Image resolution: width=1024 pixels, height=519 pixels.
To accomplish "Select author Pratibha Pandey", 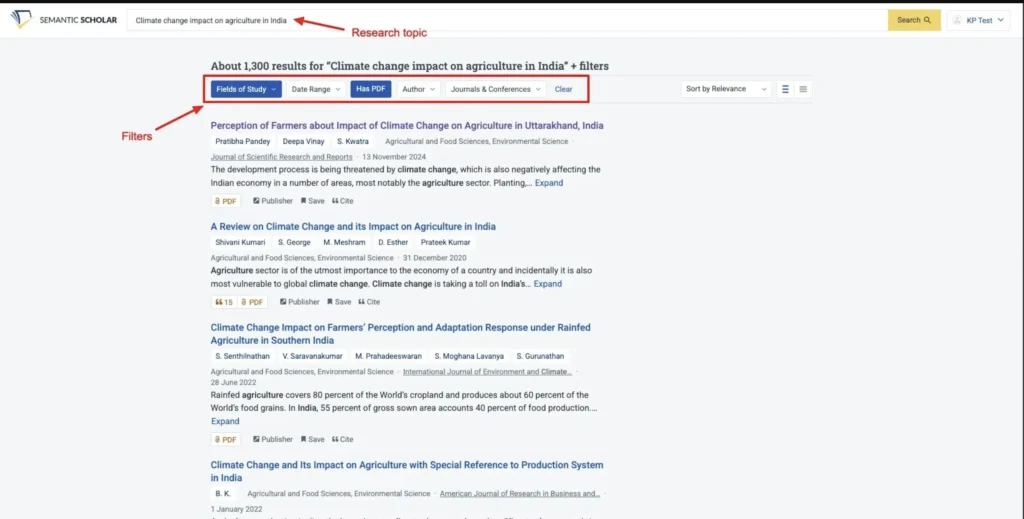I will 242,141.
